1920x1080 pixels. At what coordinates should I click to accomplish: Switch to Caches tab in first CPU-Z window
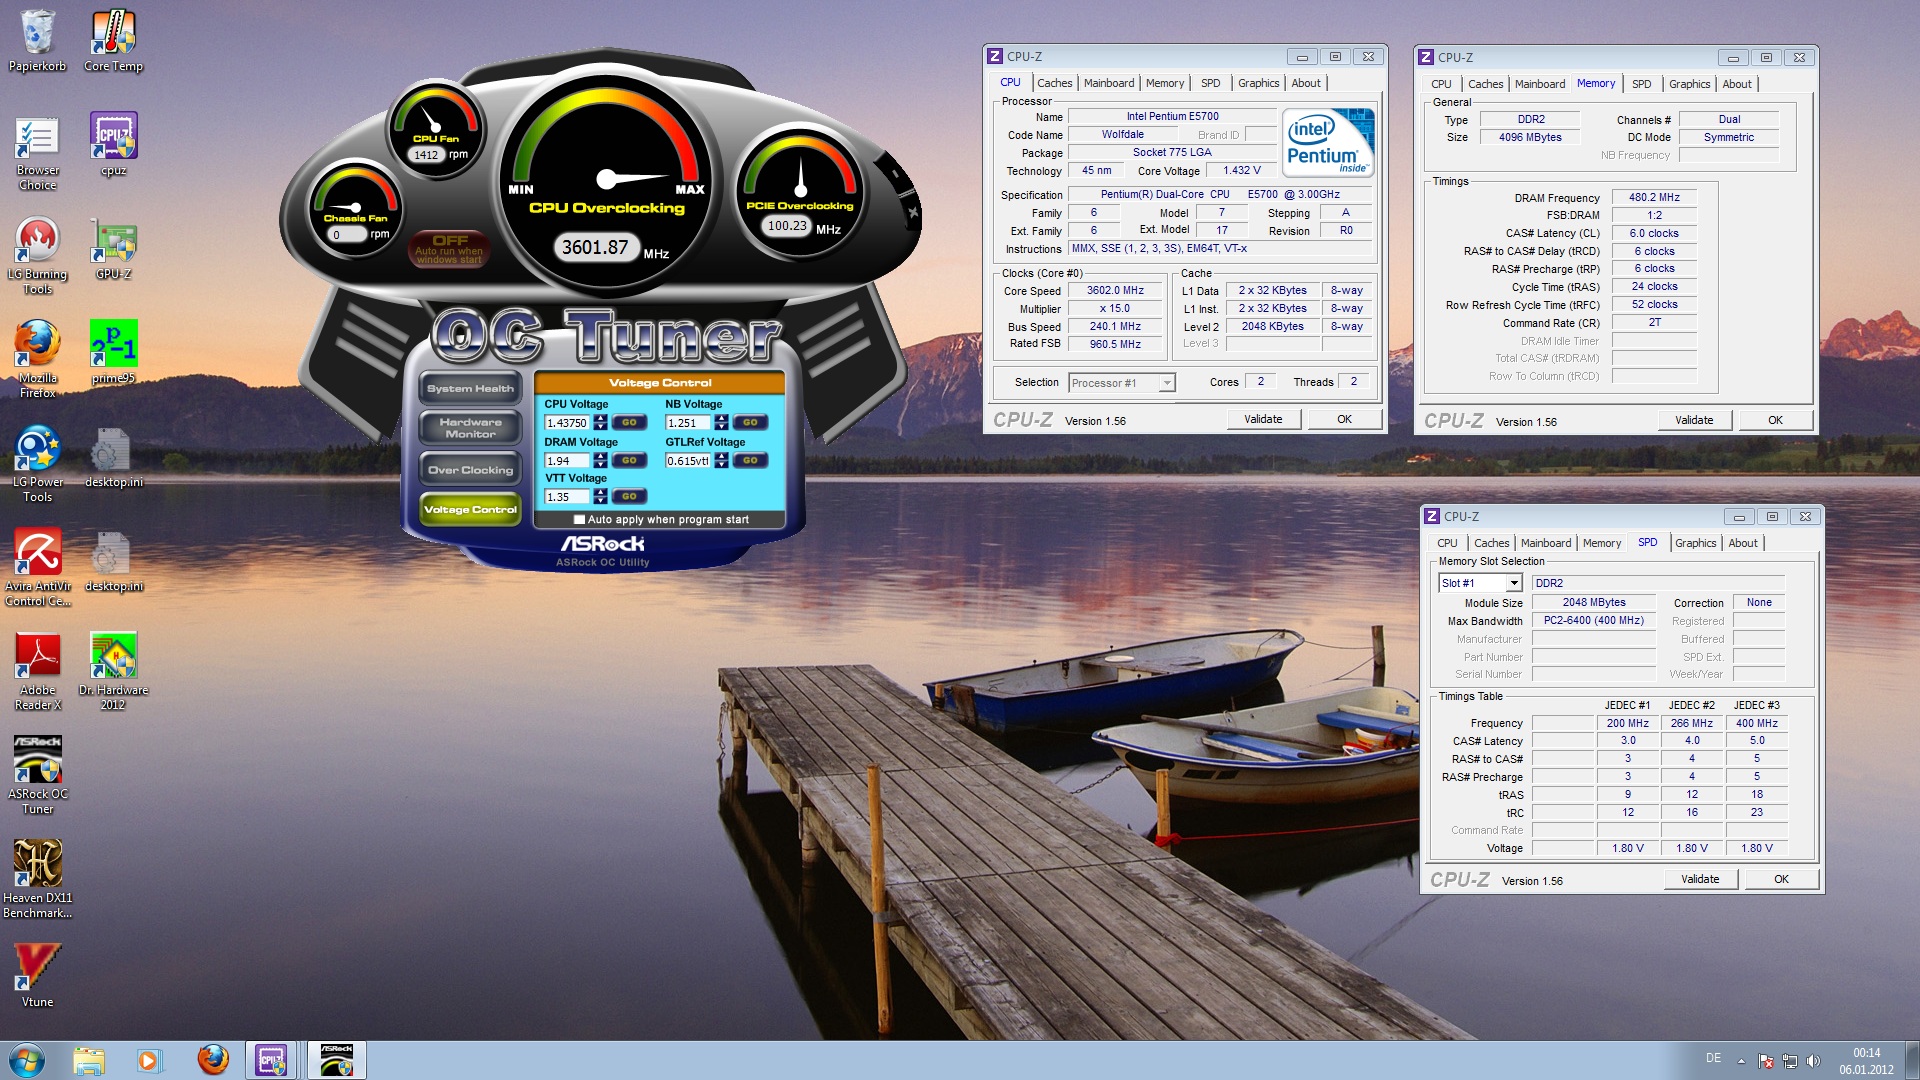point(1054,83)
